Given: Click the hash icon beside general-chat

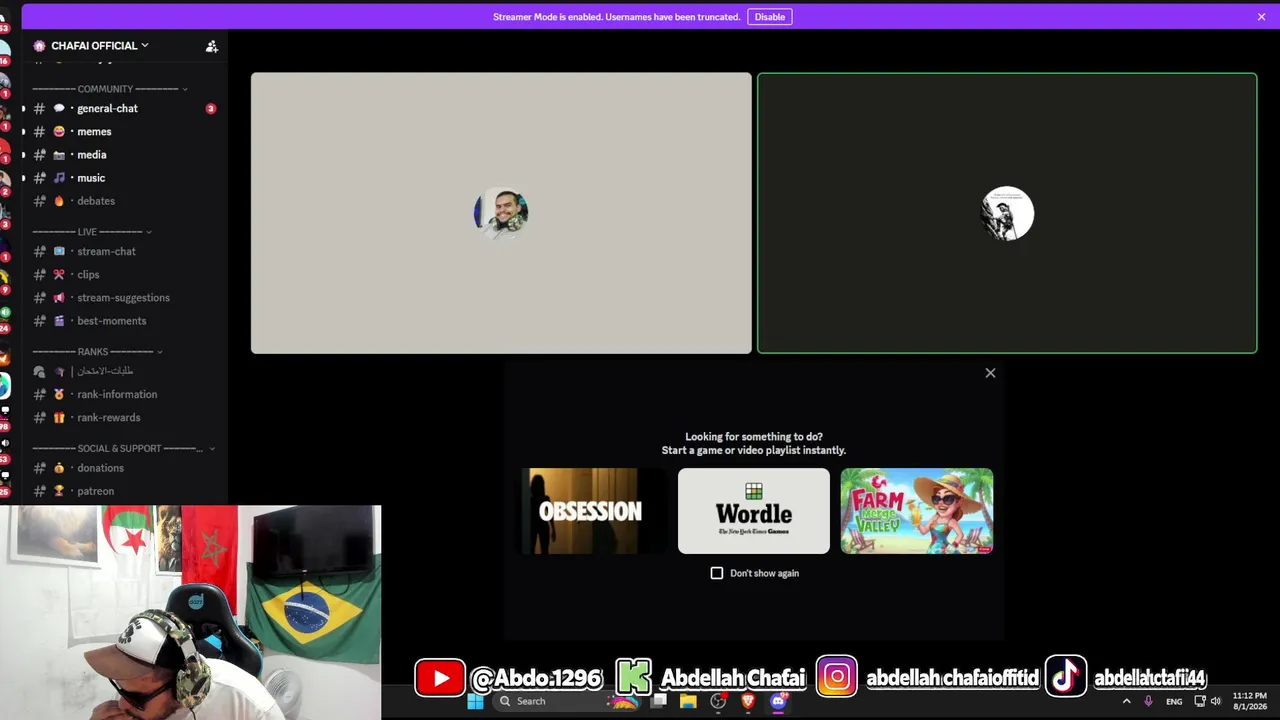Looking at the screenshot, I should pyautogui.click(x=39, y=108).
